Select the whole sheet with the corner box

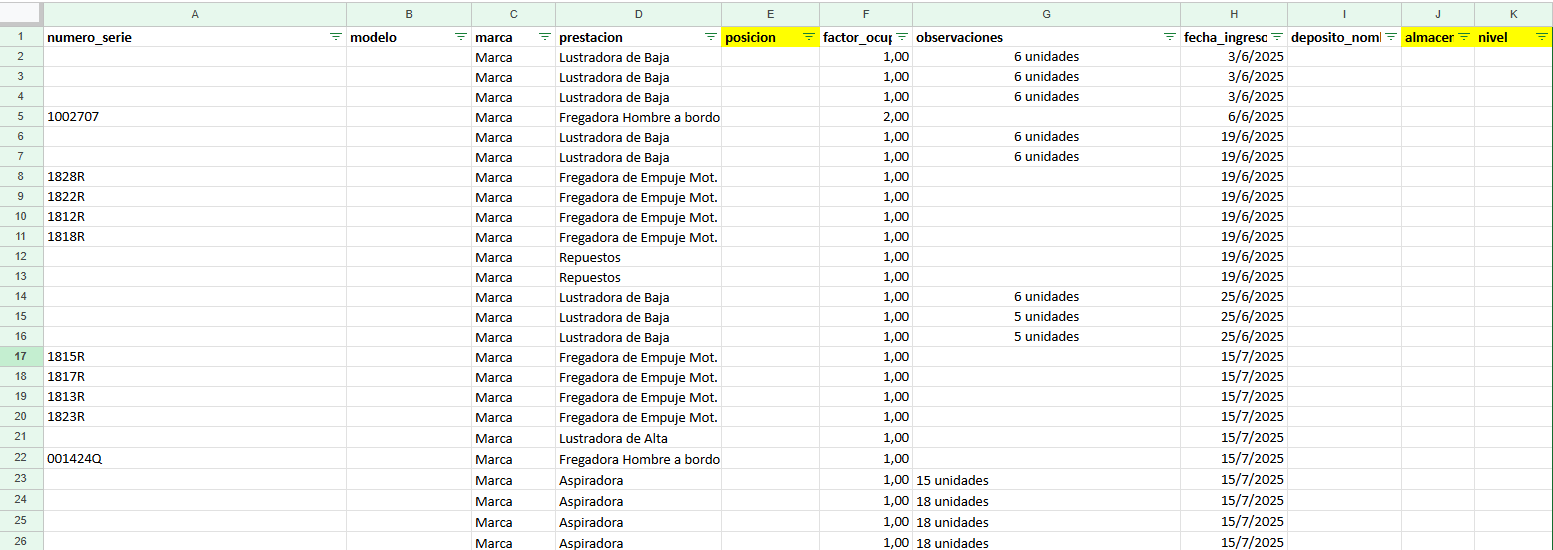point(21,14)
